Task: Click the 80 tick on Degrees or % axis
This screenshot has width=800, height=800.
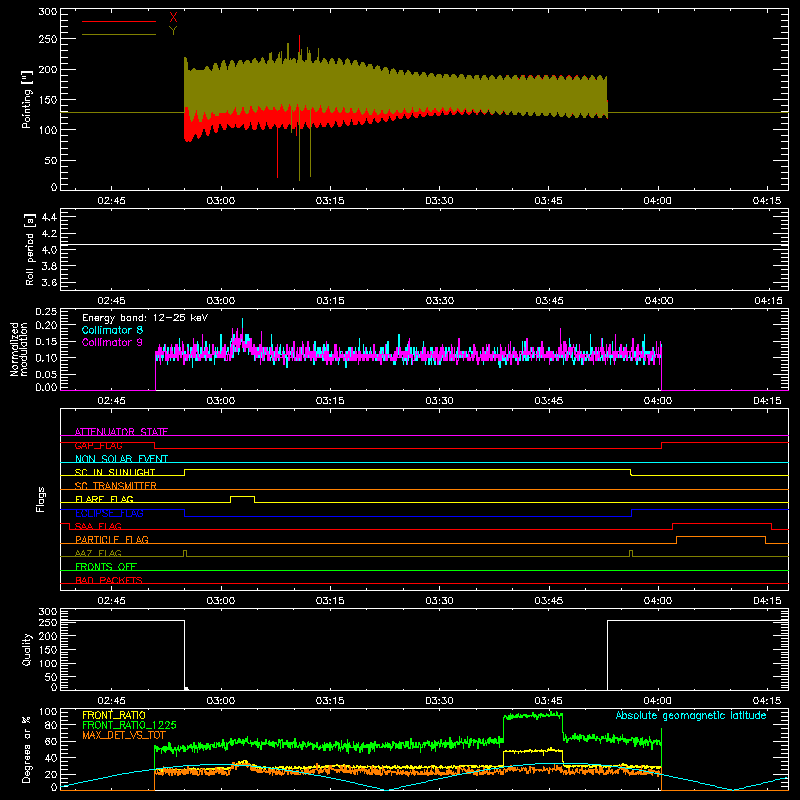Action: 52,725
